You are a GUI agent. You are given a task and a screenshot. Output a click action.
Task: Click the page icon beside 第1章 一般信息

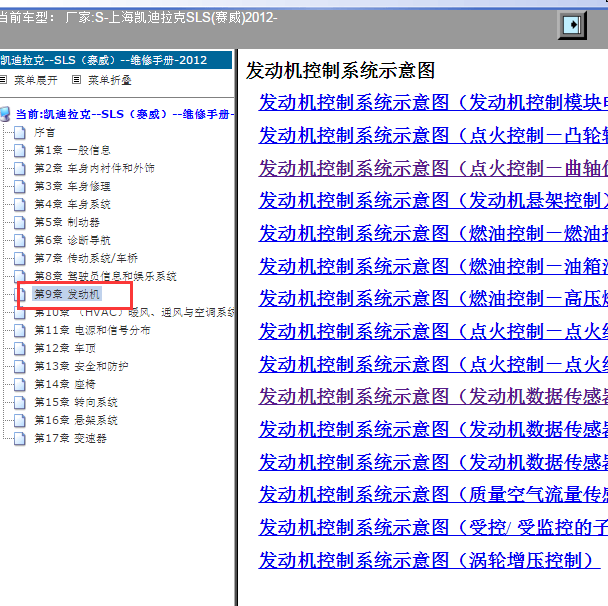coord(19,150)
